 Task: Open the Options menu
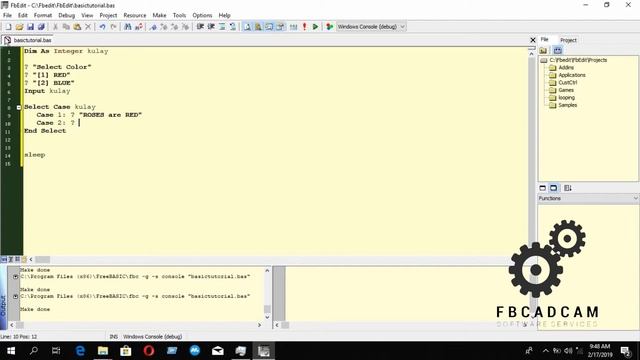tap(202, 15)
